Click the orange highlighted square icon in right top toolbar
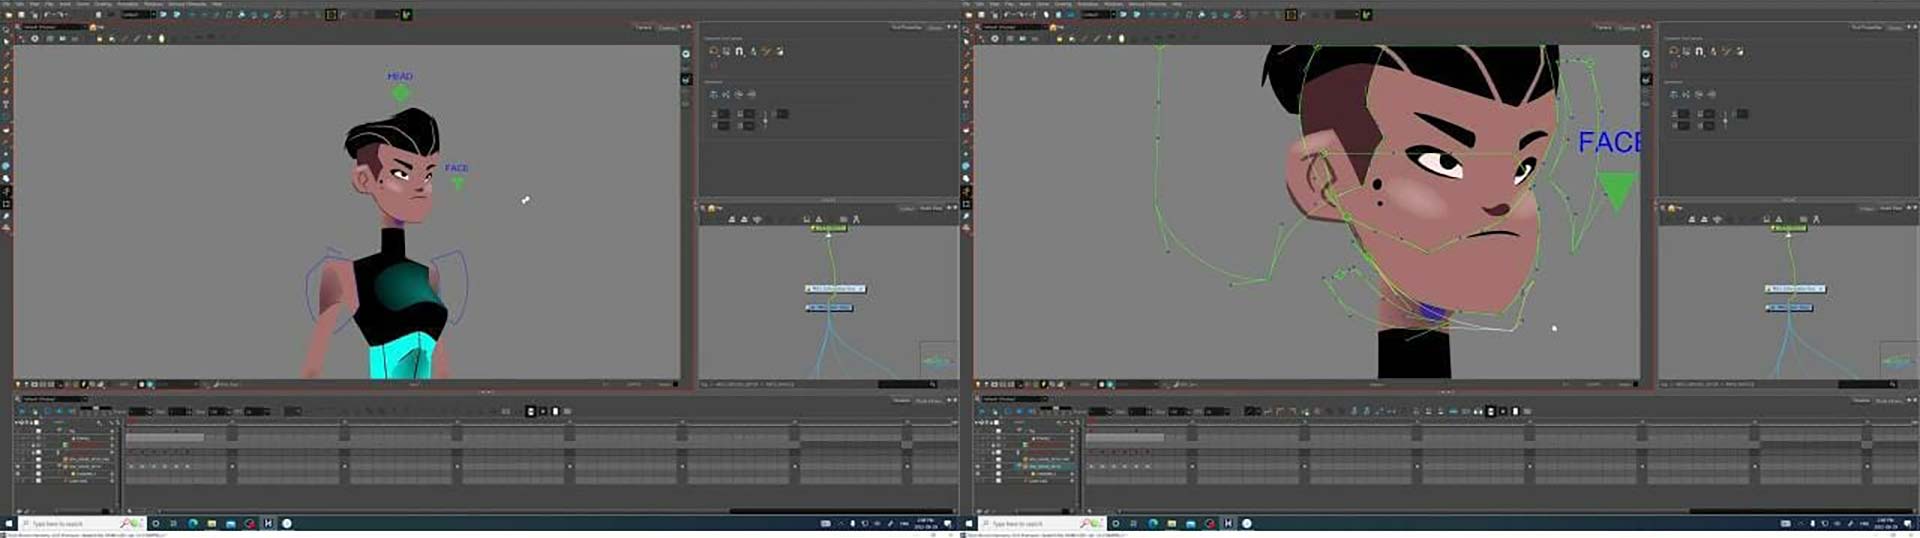The height and width of the screenshot is (538, 1920). 1291,15
